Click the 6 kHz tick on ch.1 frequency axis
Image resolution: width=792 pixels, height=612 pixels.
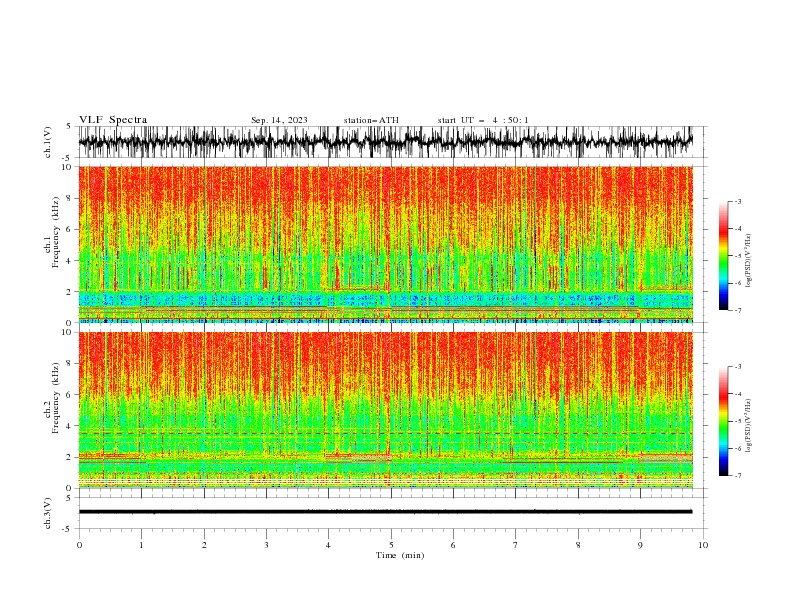(x=69, y=229)
